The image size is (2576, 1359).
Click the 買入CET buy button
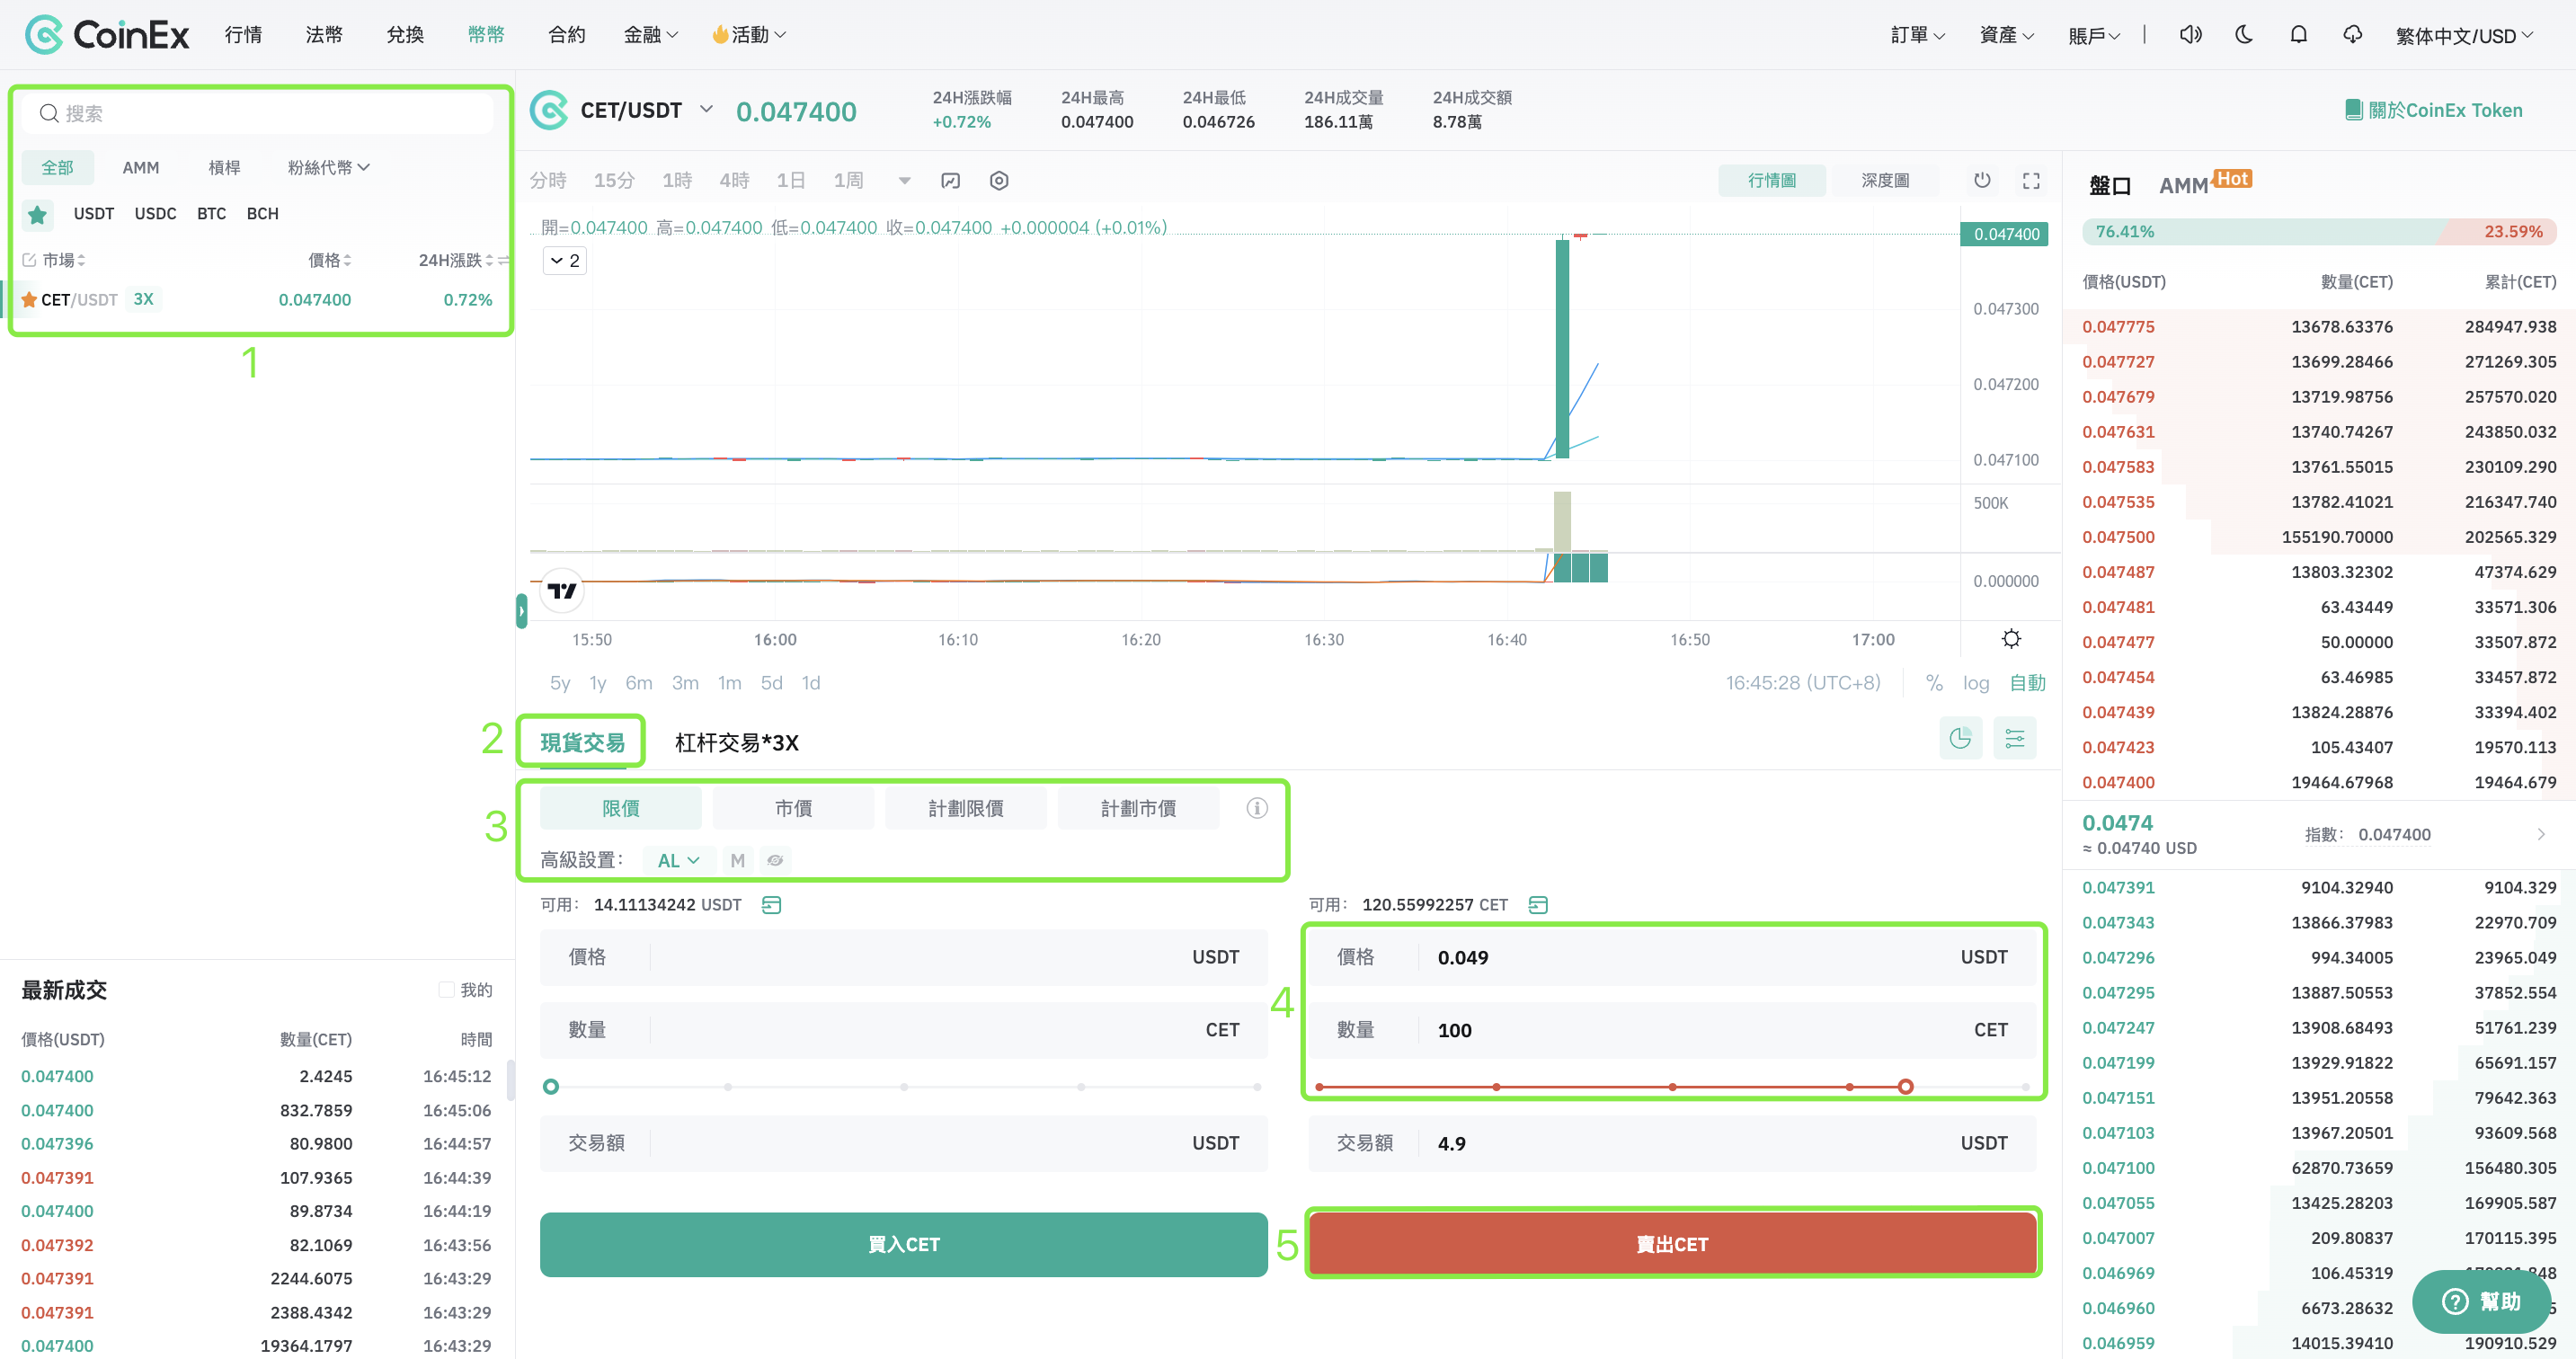tap(903, 1244)
